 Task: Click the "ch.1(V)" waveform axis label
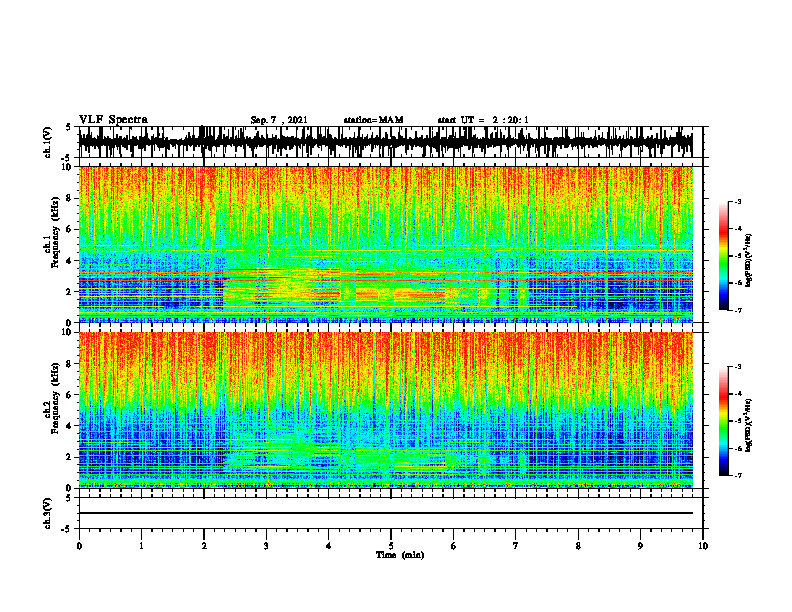48,142
